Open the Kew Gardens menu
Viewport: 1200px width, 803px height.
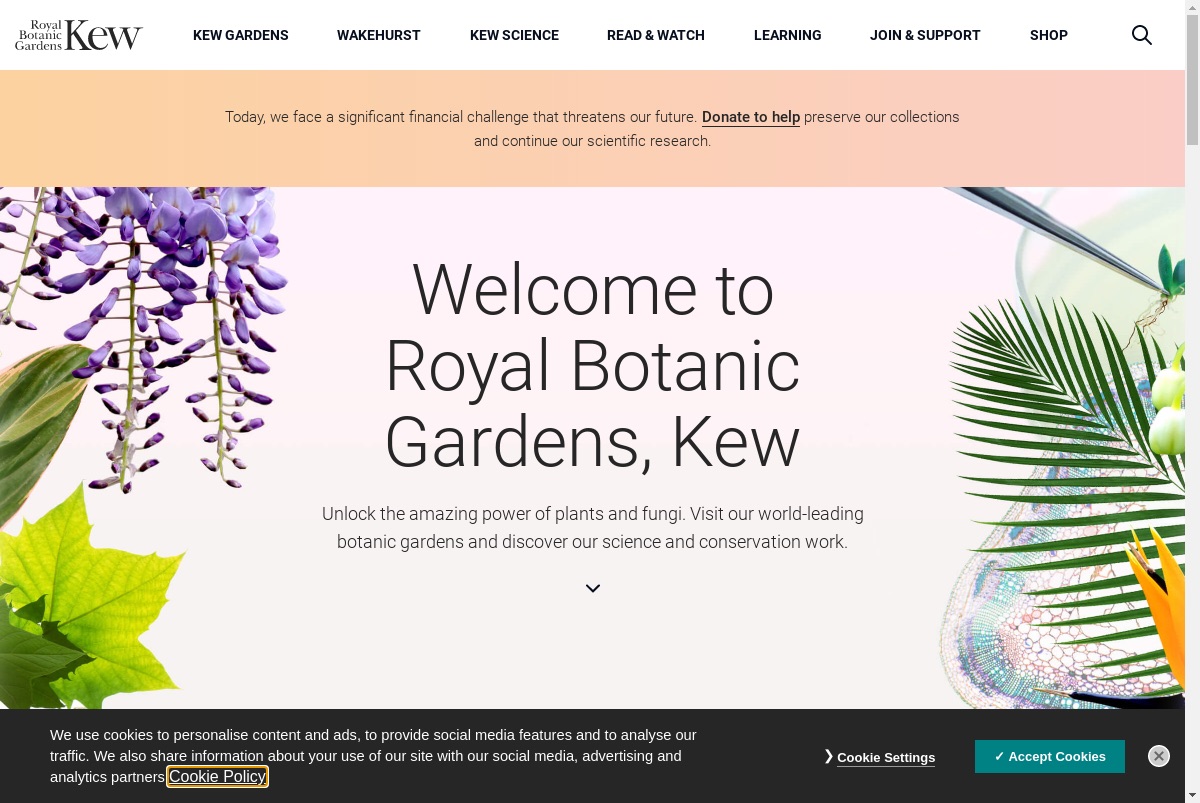[x=241, y=35]
